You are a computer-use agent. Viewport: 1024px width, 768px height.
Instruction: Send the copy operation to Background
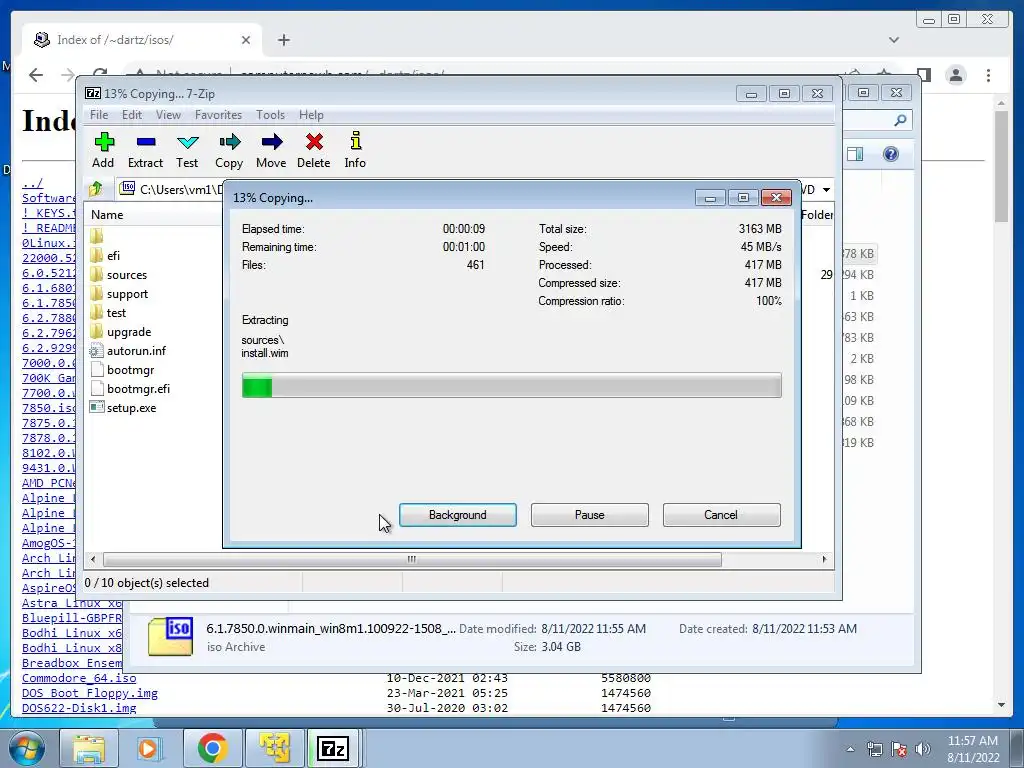click(x=458, y=515)
